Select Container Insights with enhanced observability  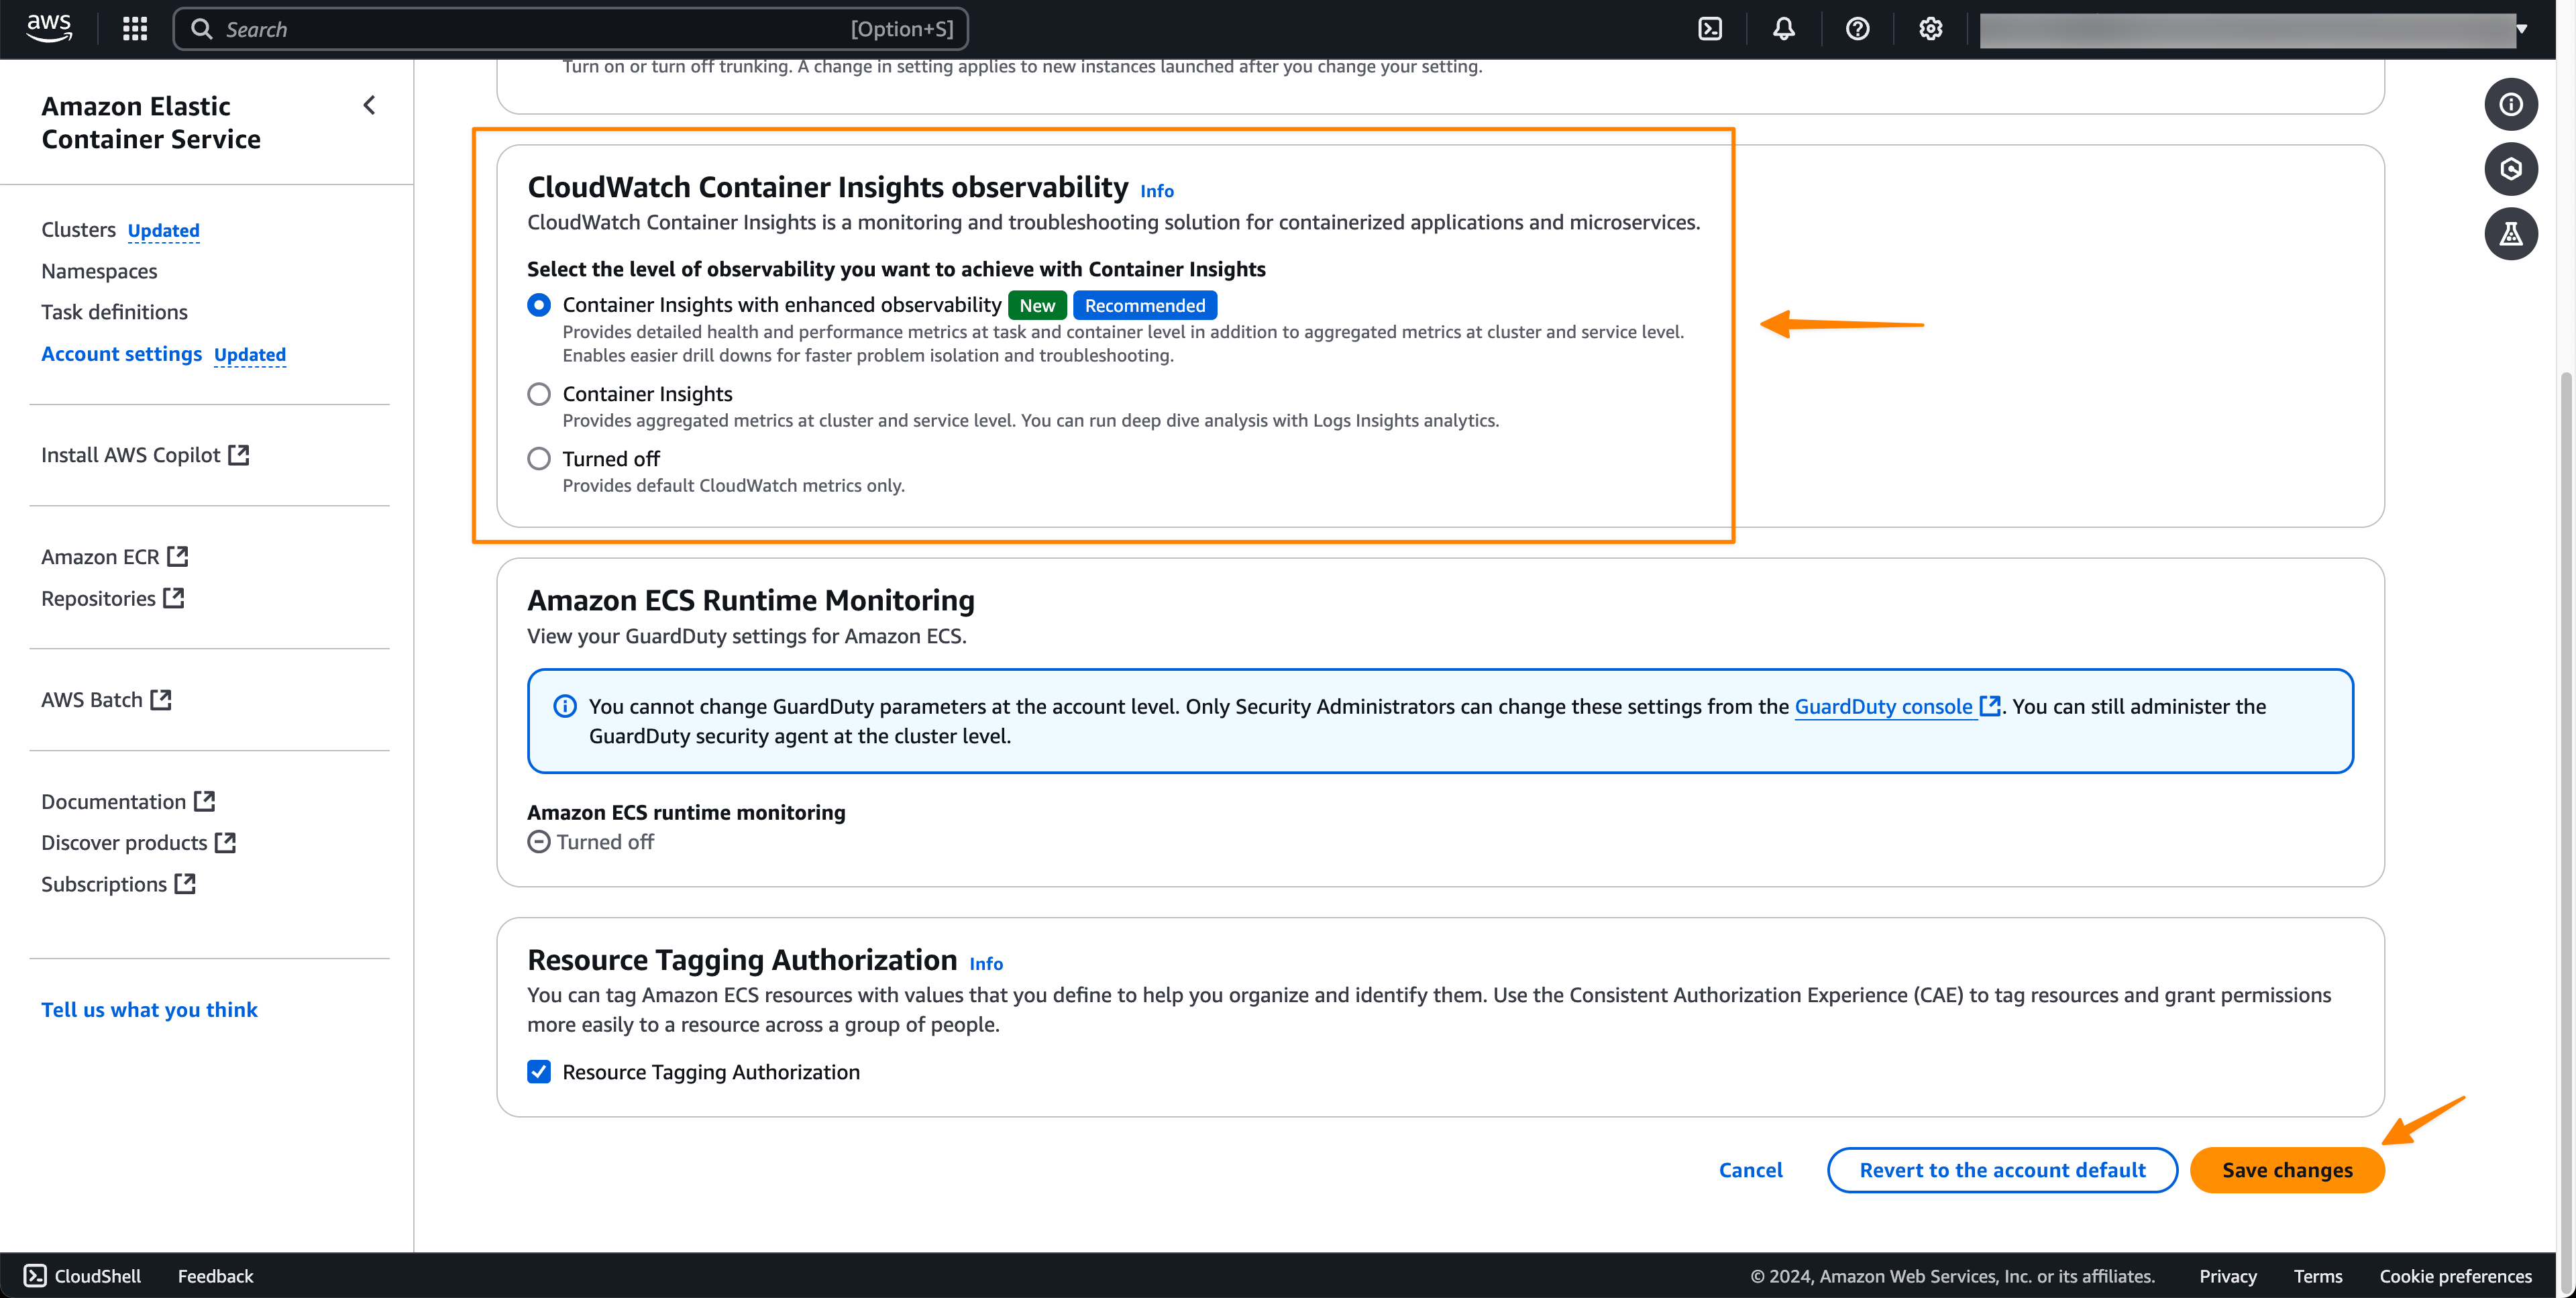(x=539, y=305)
